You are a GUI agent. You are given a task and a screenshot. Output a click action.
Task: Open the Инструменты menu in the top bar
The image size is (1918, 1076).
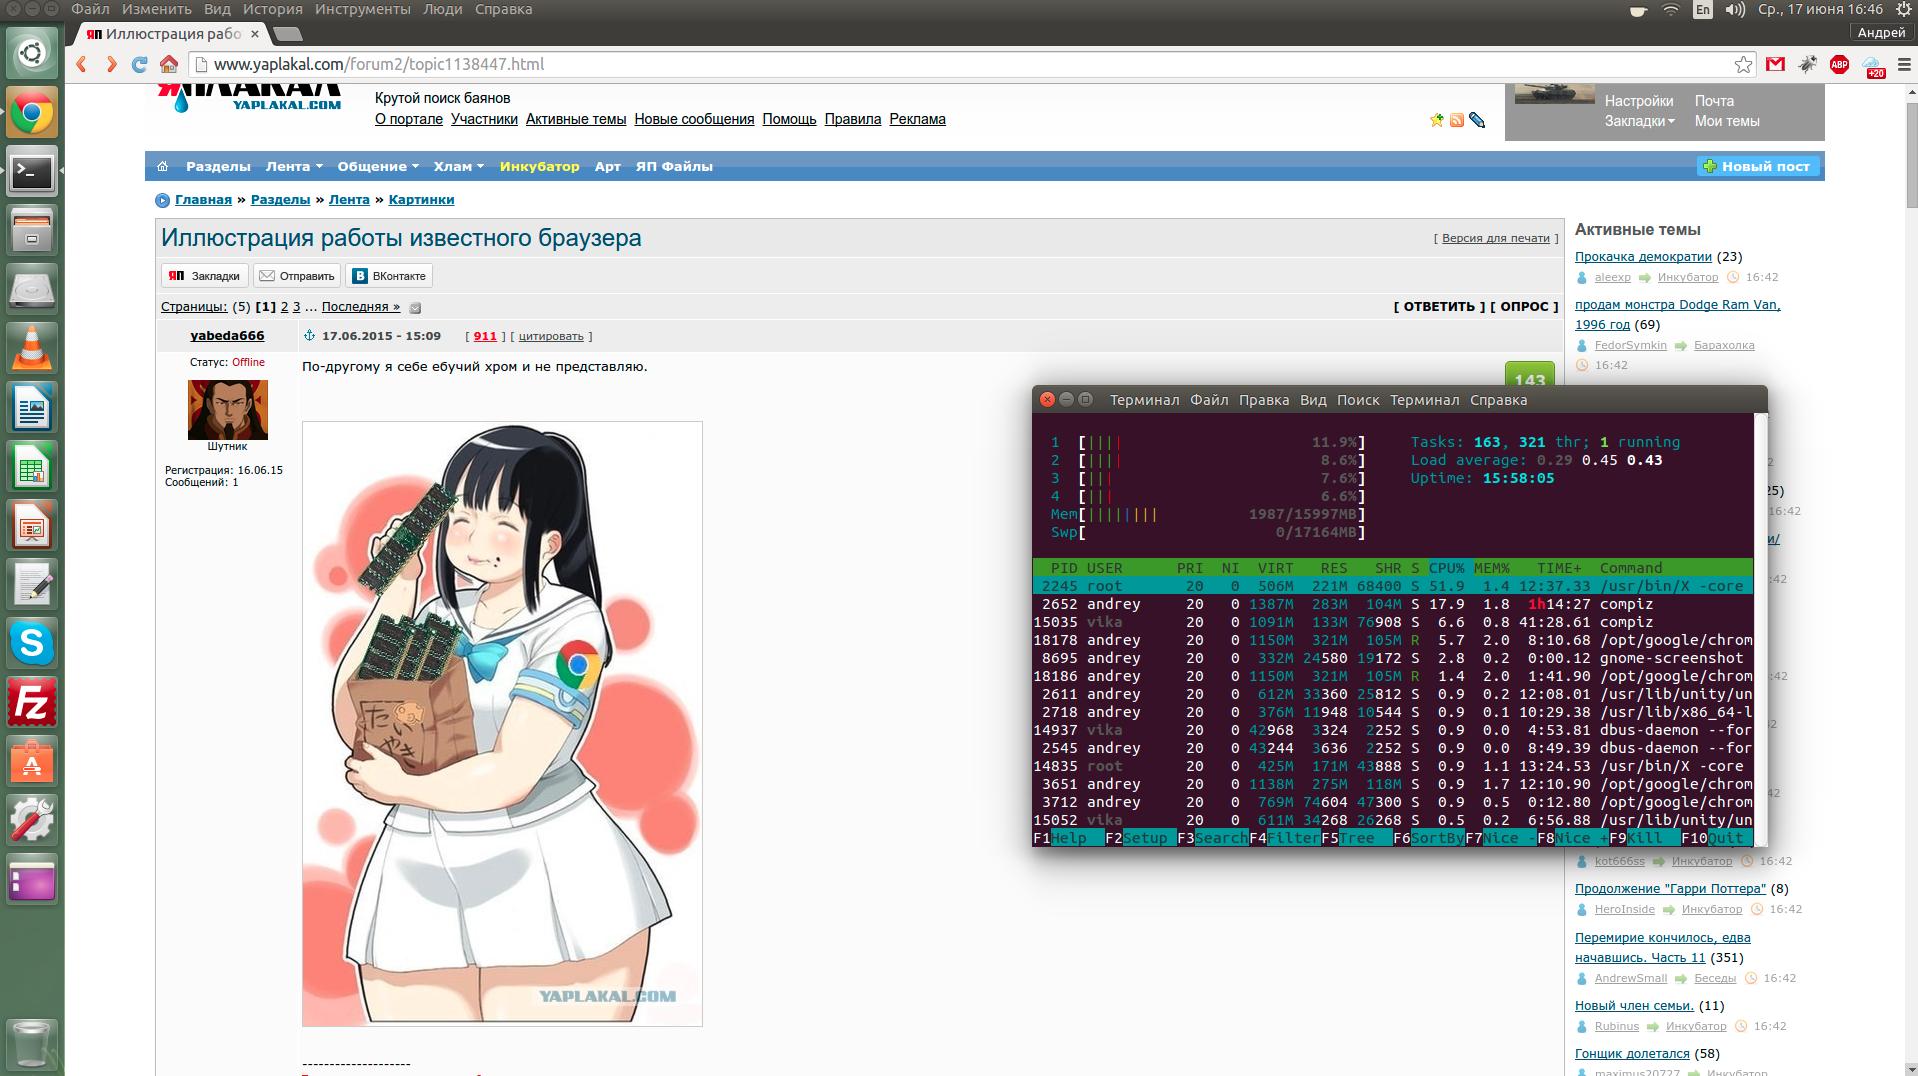[362, 9]
